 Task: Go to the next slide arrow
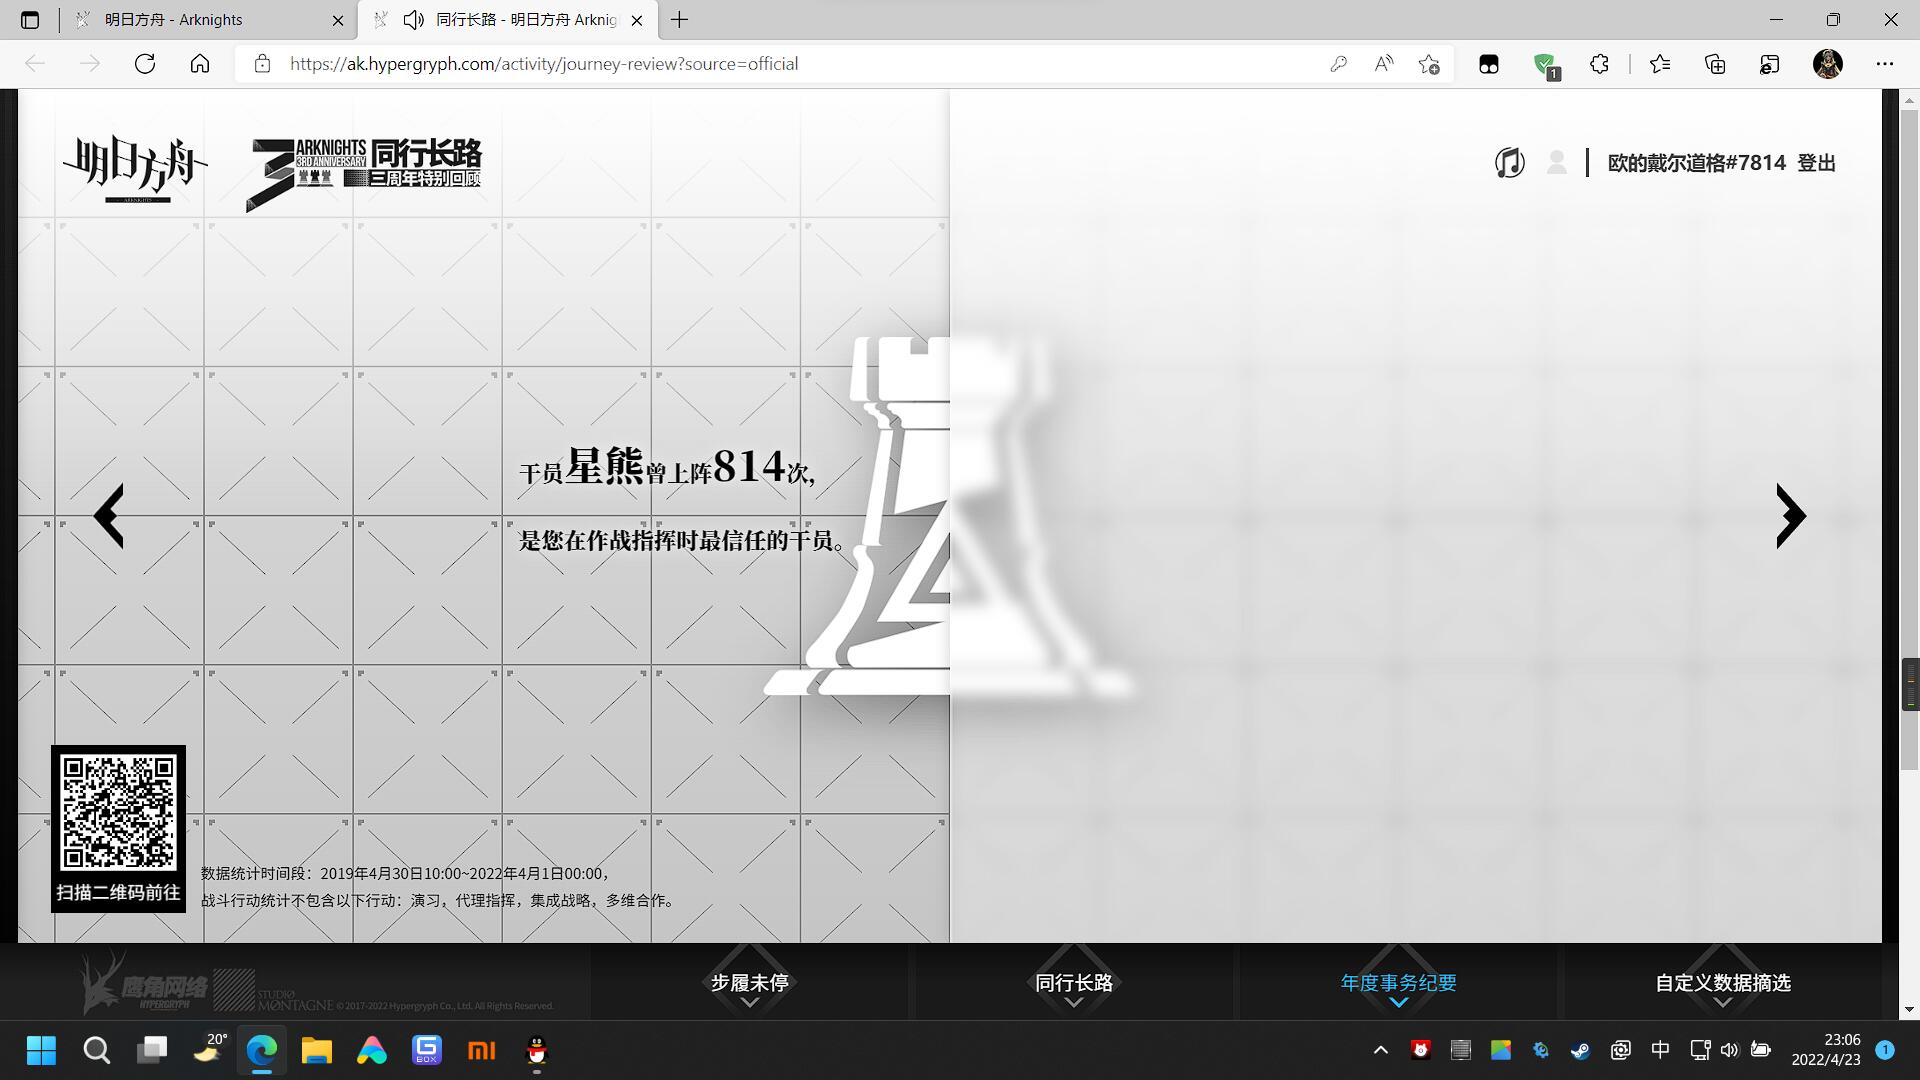click(x=1791, y=516)
